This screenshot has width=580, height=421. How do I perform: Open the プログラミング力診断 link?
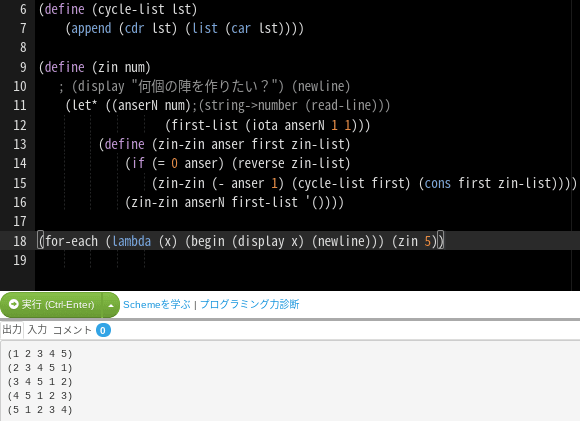pyautogui.click(x=250, y=304)
